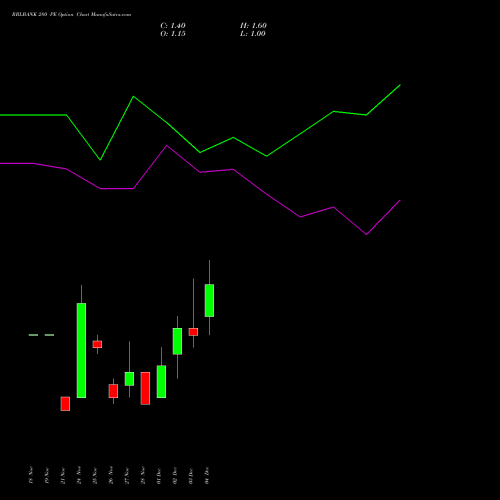Click the red candle for 21 Nov
500x500 pixels.
coord(65,404)
